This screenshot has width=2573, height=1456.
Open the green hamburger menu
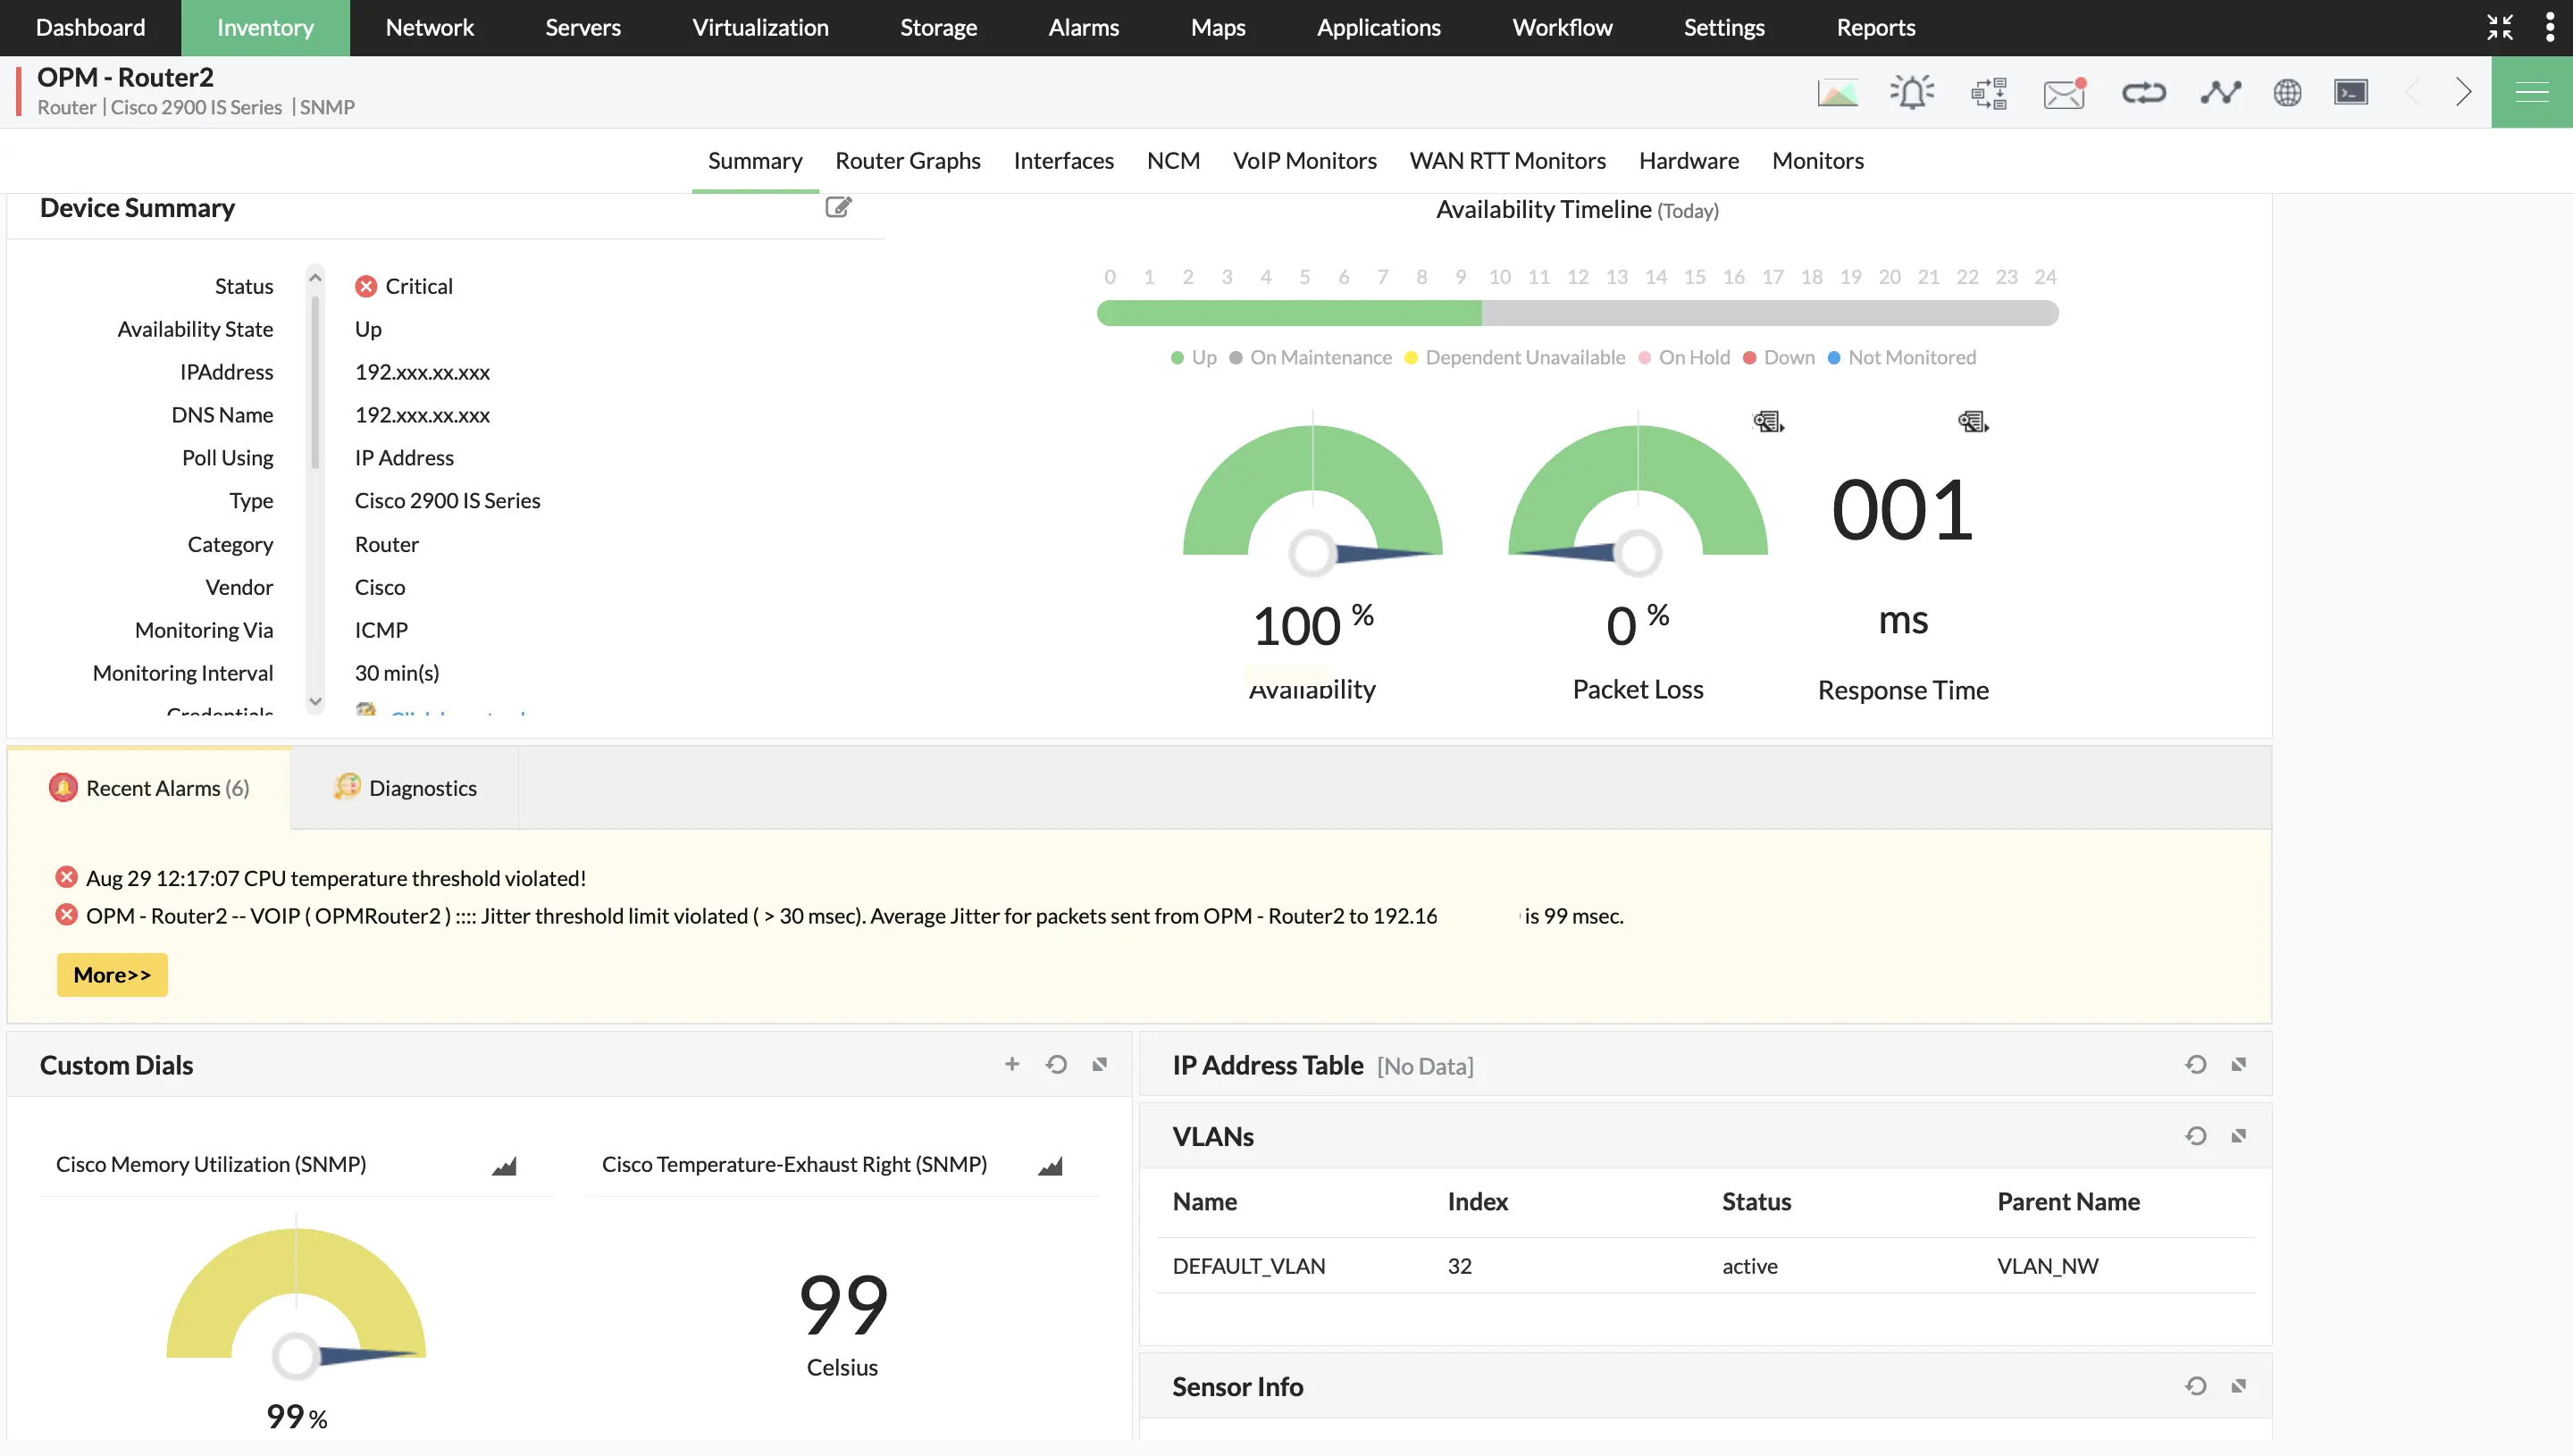coord(2531,93)
